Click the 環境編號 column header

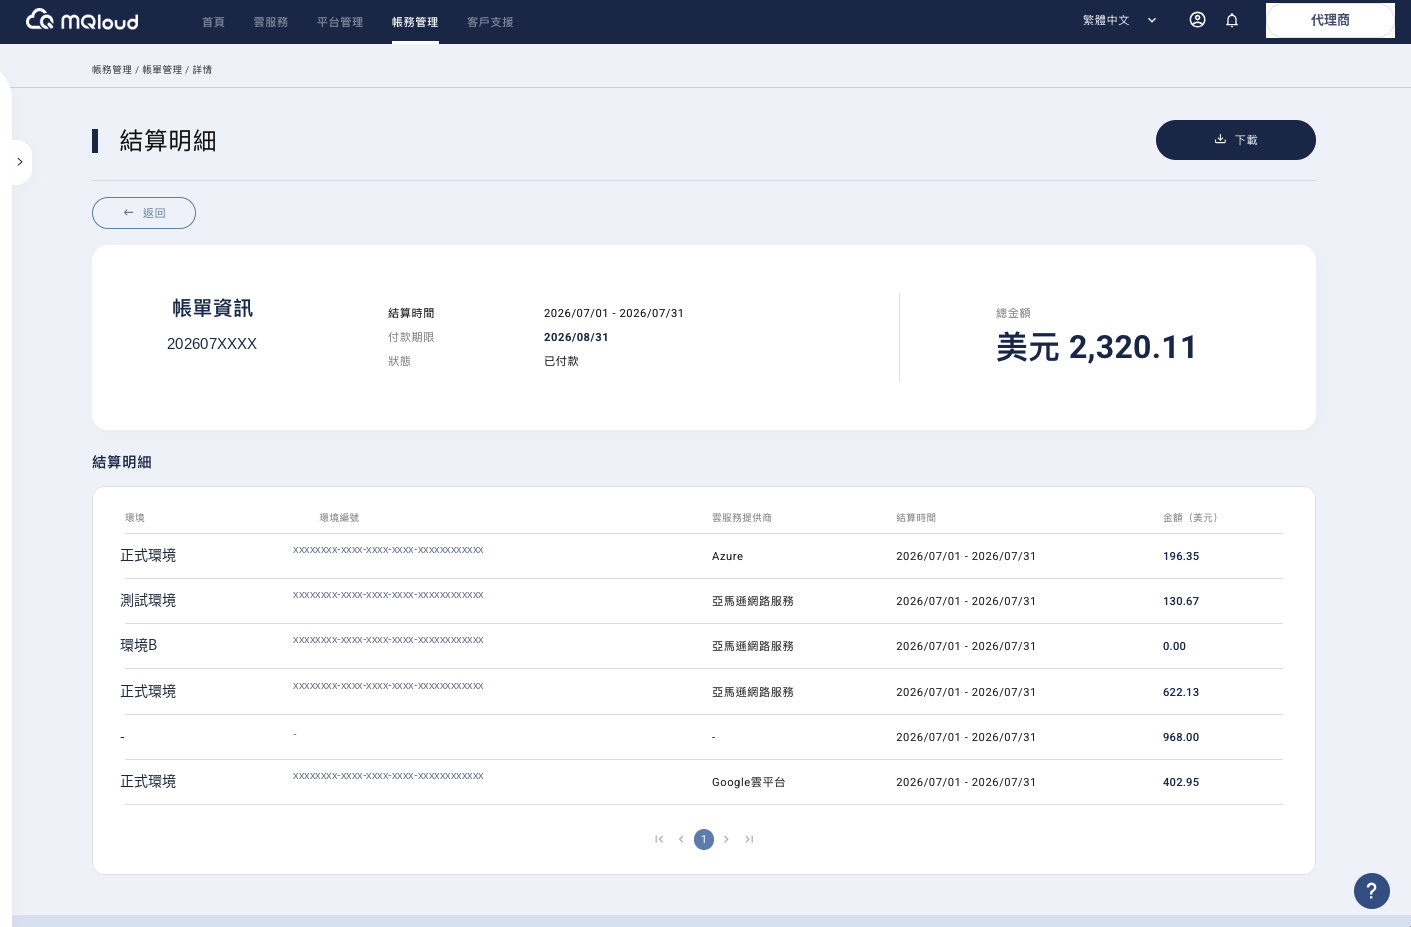[339, 518]
